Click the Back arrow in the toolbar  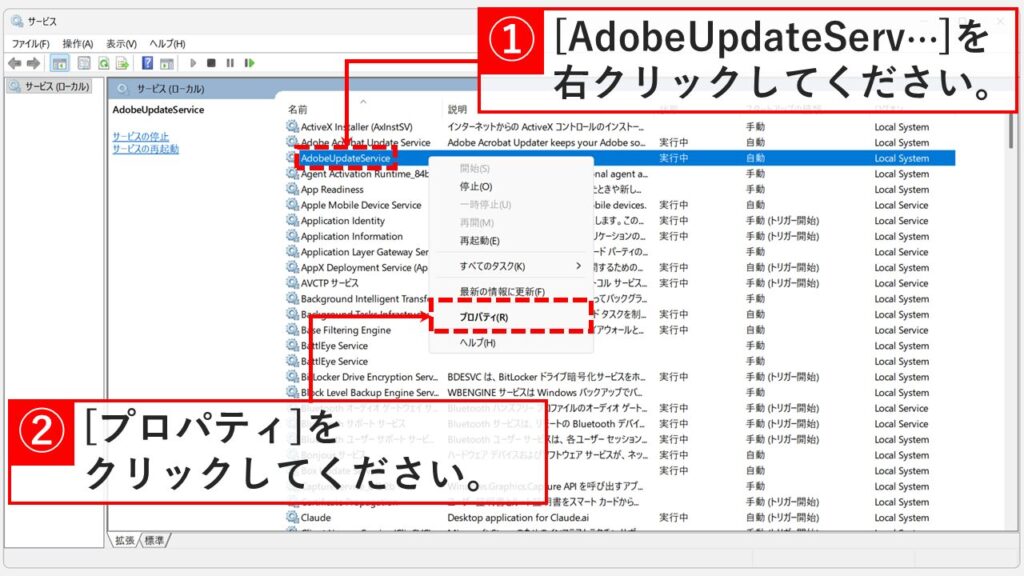click(x=14, y=63)
